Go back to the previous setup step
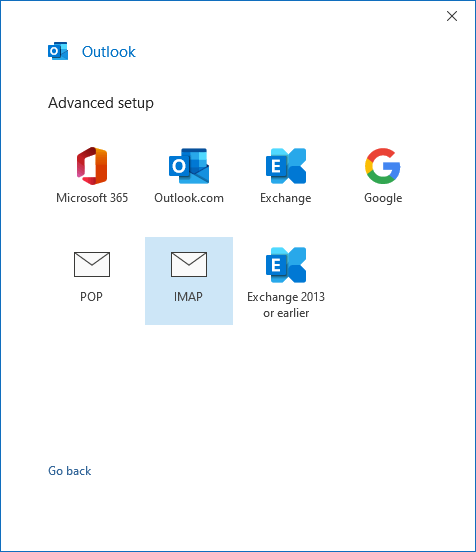The width and height of the screenshot is (476, 552). coord(70,471)
